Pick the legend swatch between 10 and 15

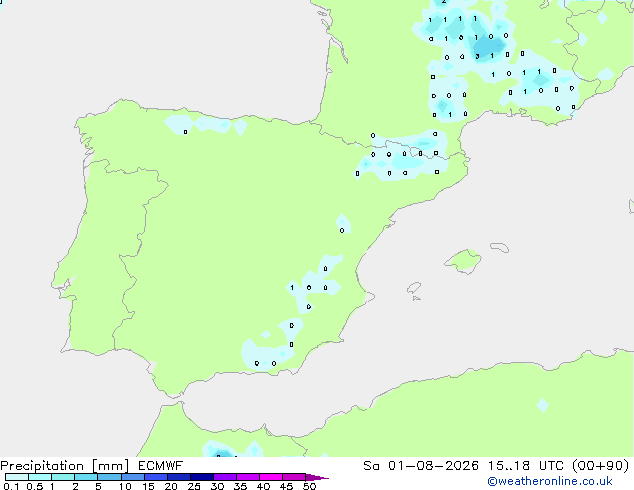(x=133, y=477)
